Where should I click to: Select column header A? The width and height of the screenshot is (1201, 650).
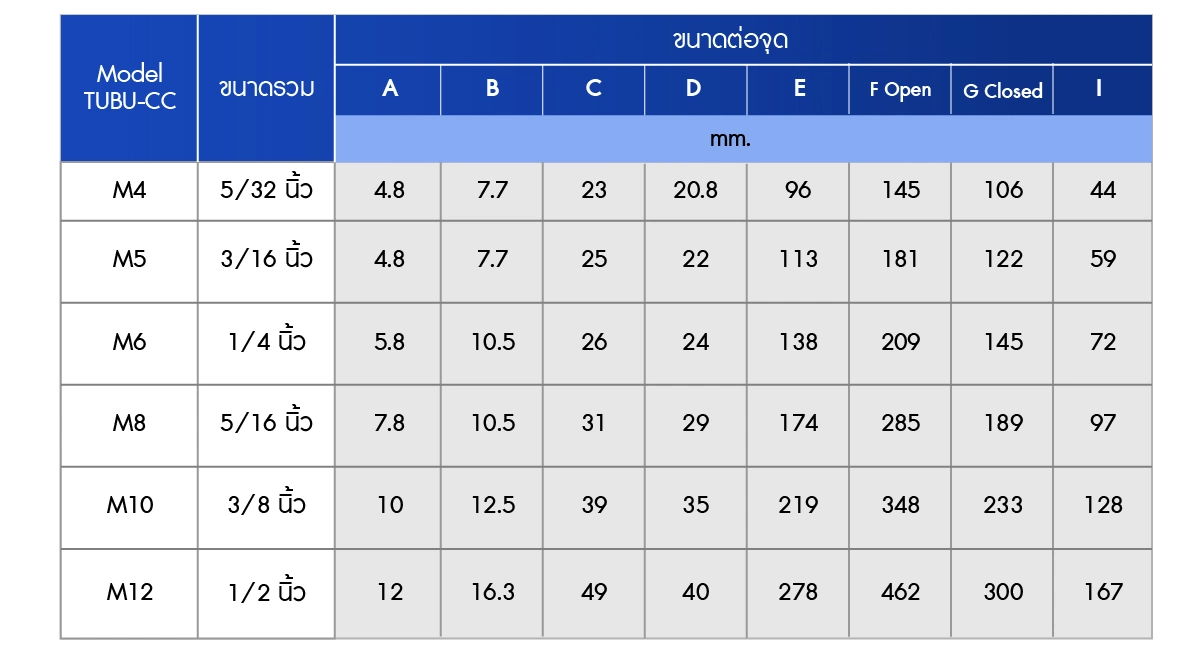(x=389, y=90)
